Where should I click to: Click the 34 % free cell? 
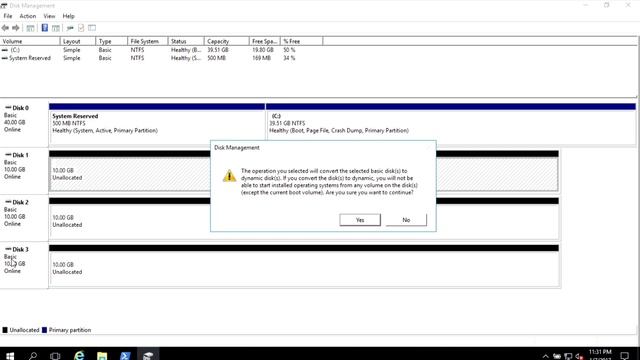289,58
